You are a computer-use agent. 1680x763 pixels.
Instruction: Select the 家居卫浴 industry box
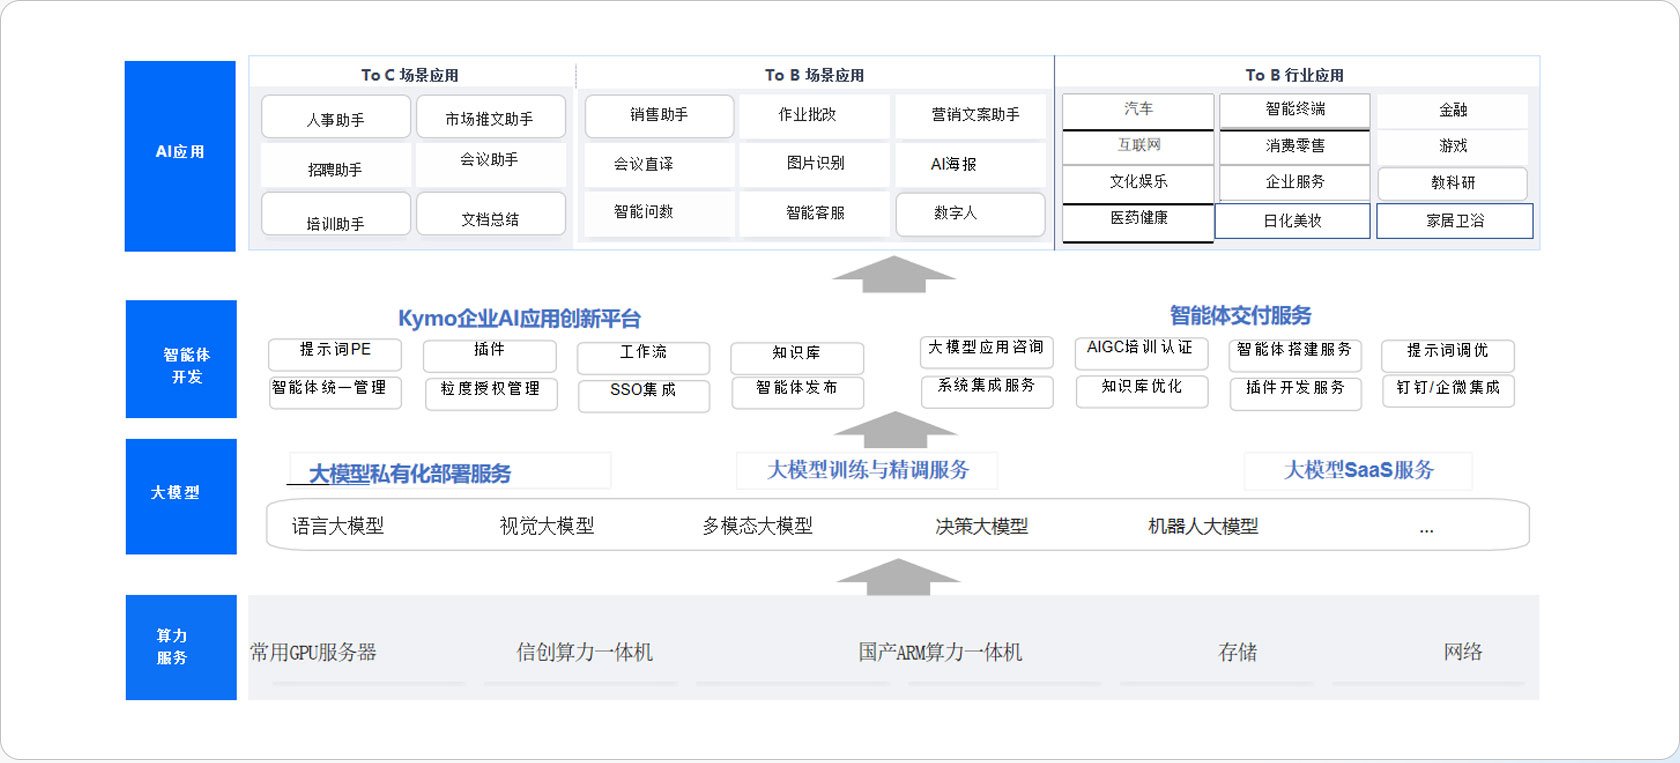point(1455,221)
